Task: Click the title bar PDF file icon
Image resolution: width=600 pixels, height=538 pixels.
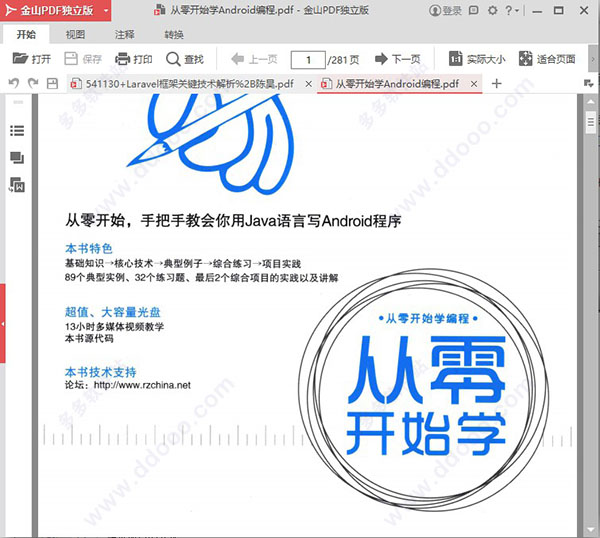Action: point(159,10)
